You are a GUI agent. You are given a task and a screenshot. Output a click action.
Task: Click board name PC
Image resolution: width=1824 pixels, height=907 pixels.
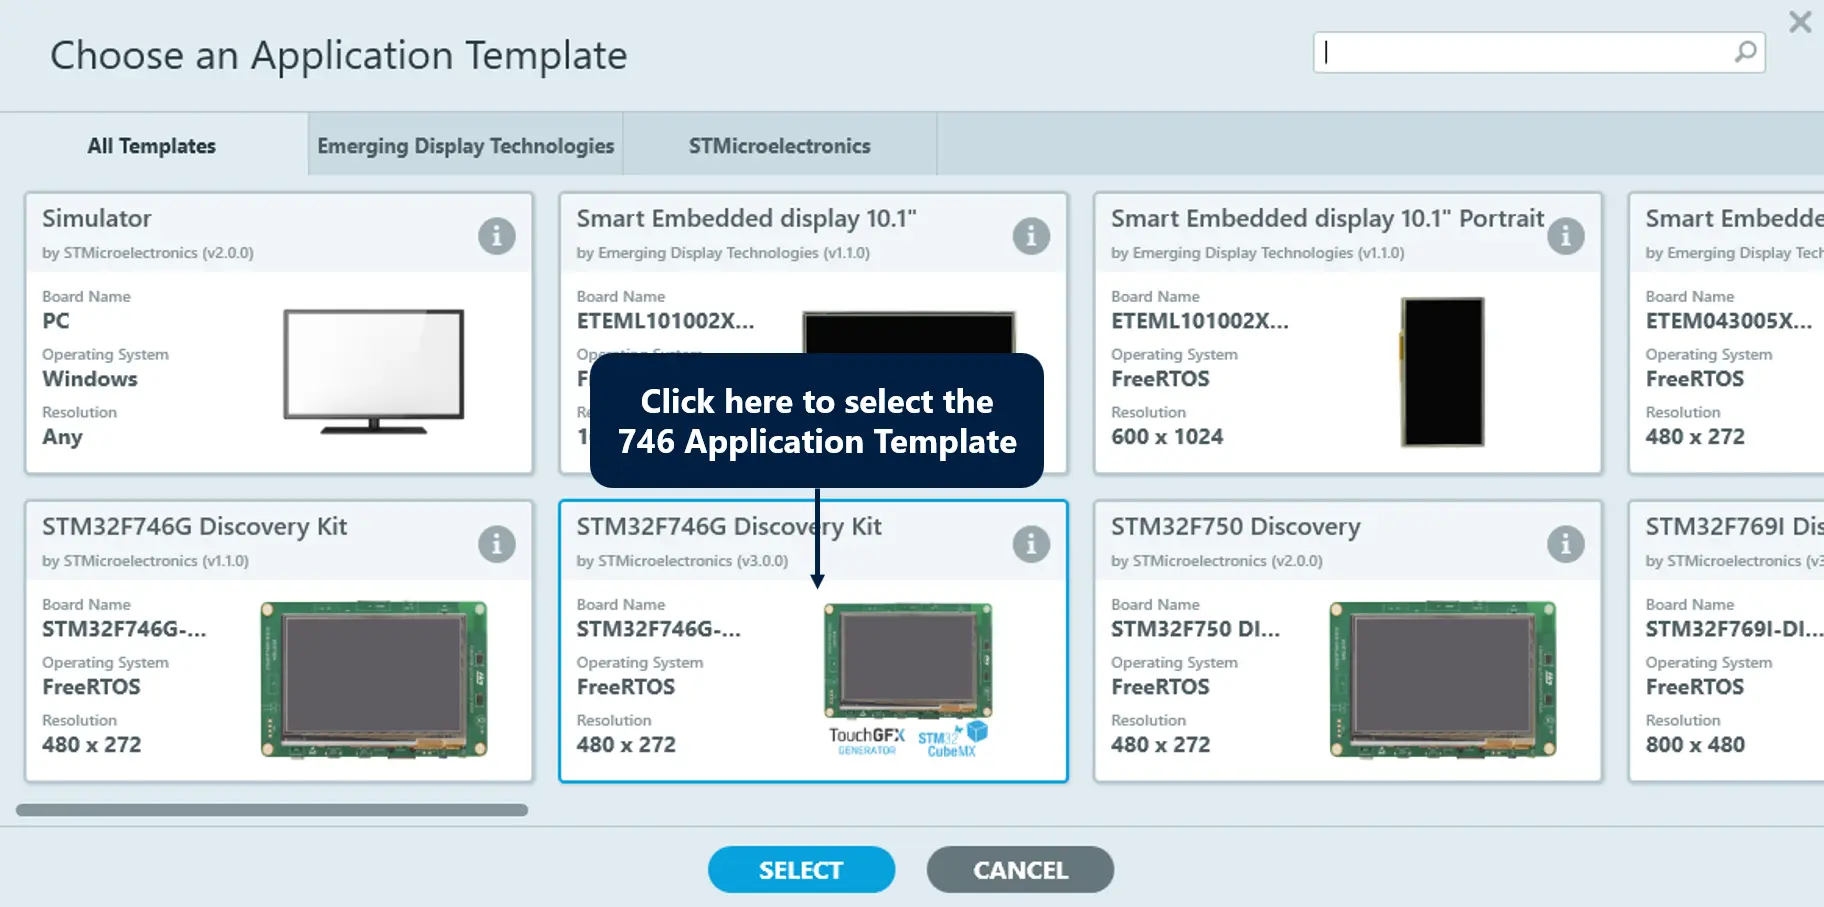56,321
